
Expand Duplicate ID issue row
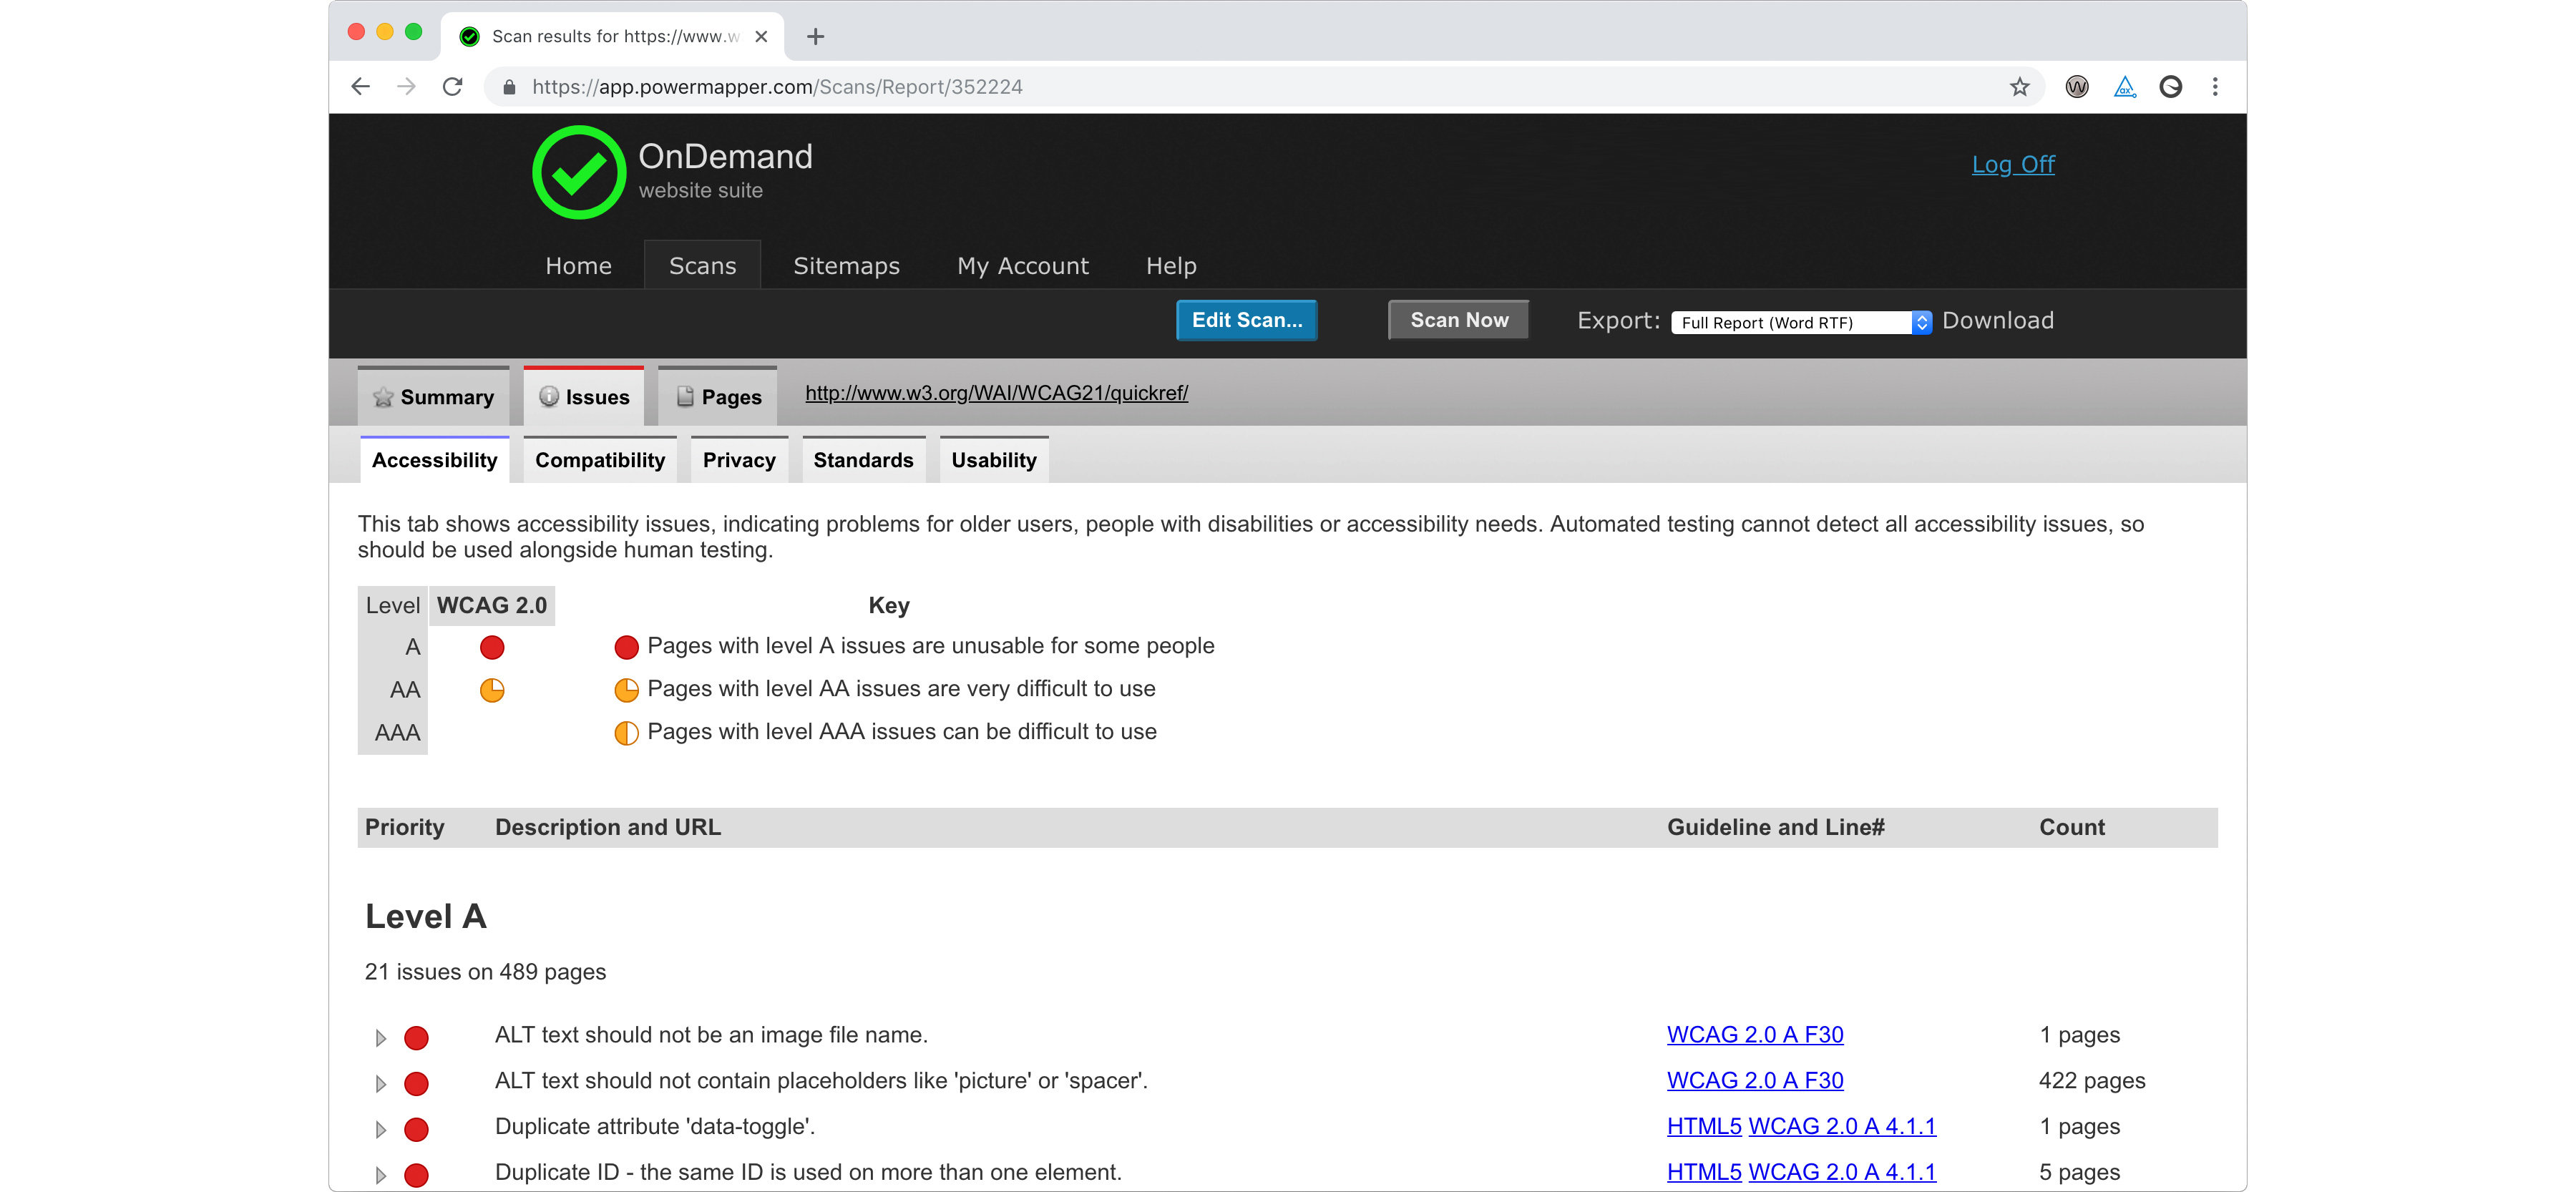(x=380, y=1175)
